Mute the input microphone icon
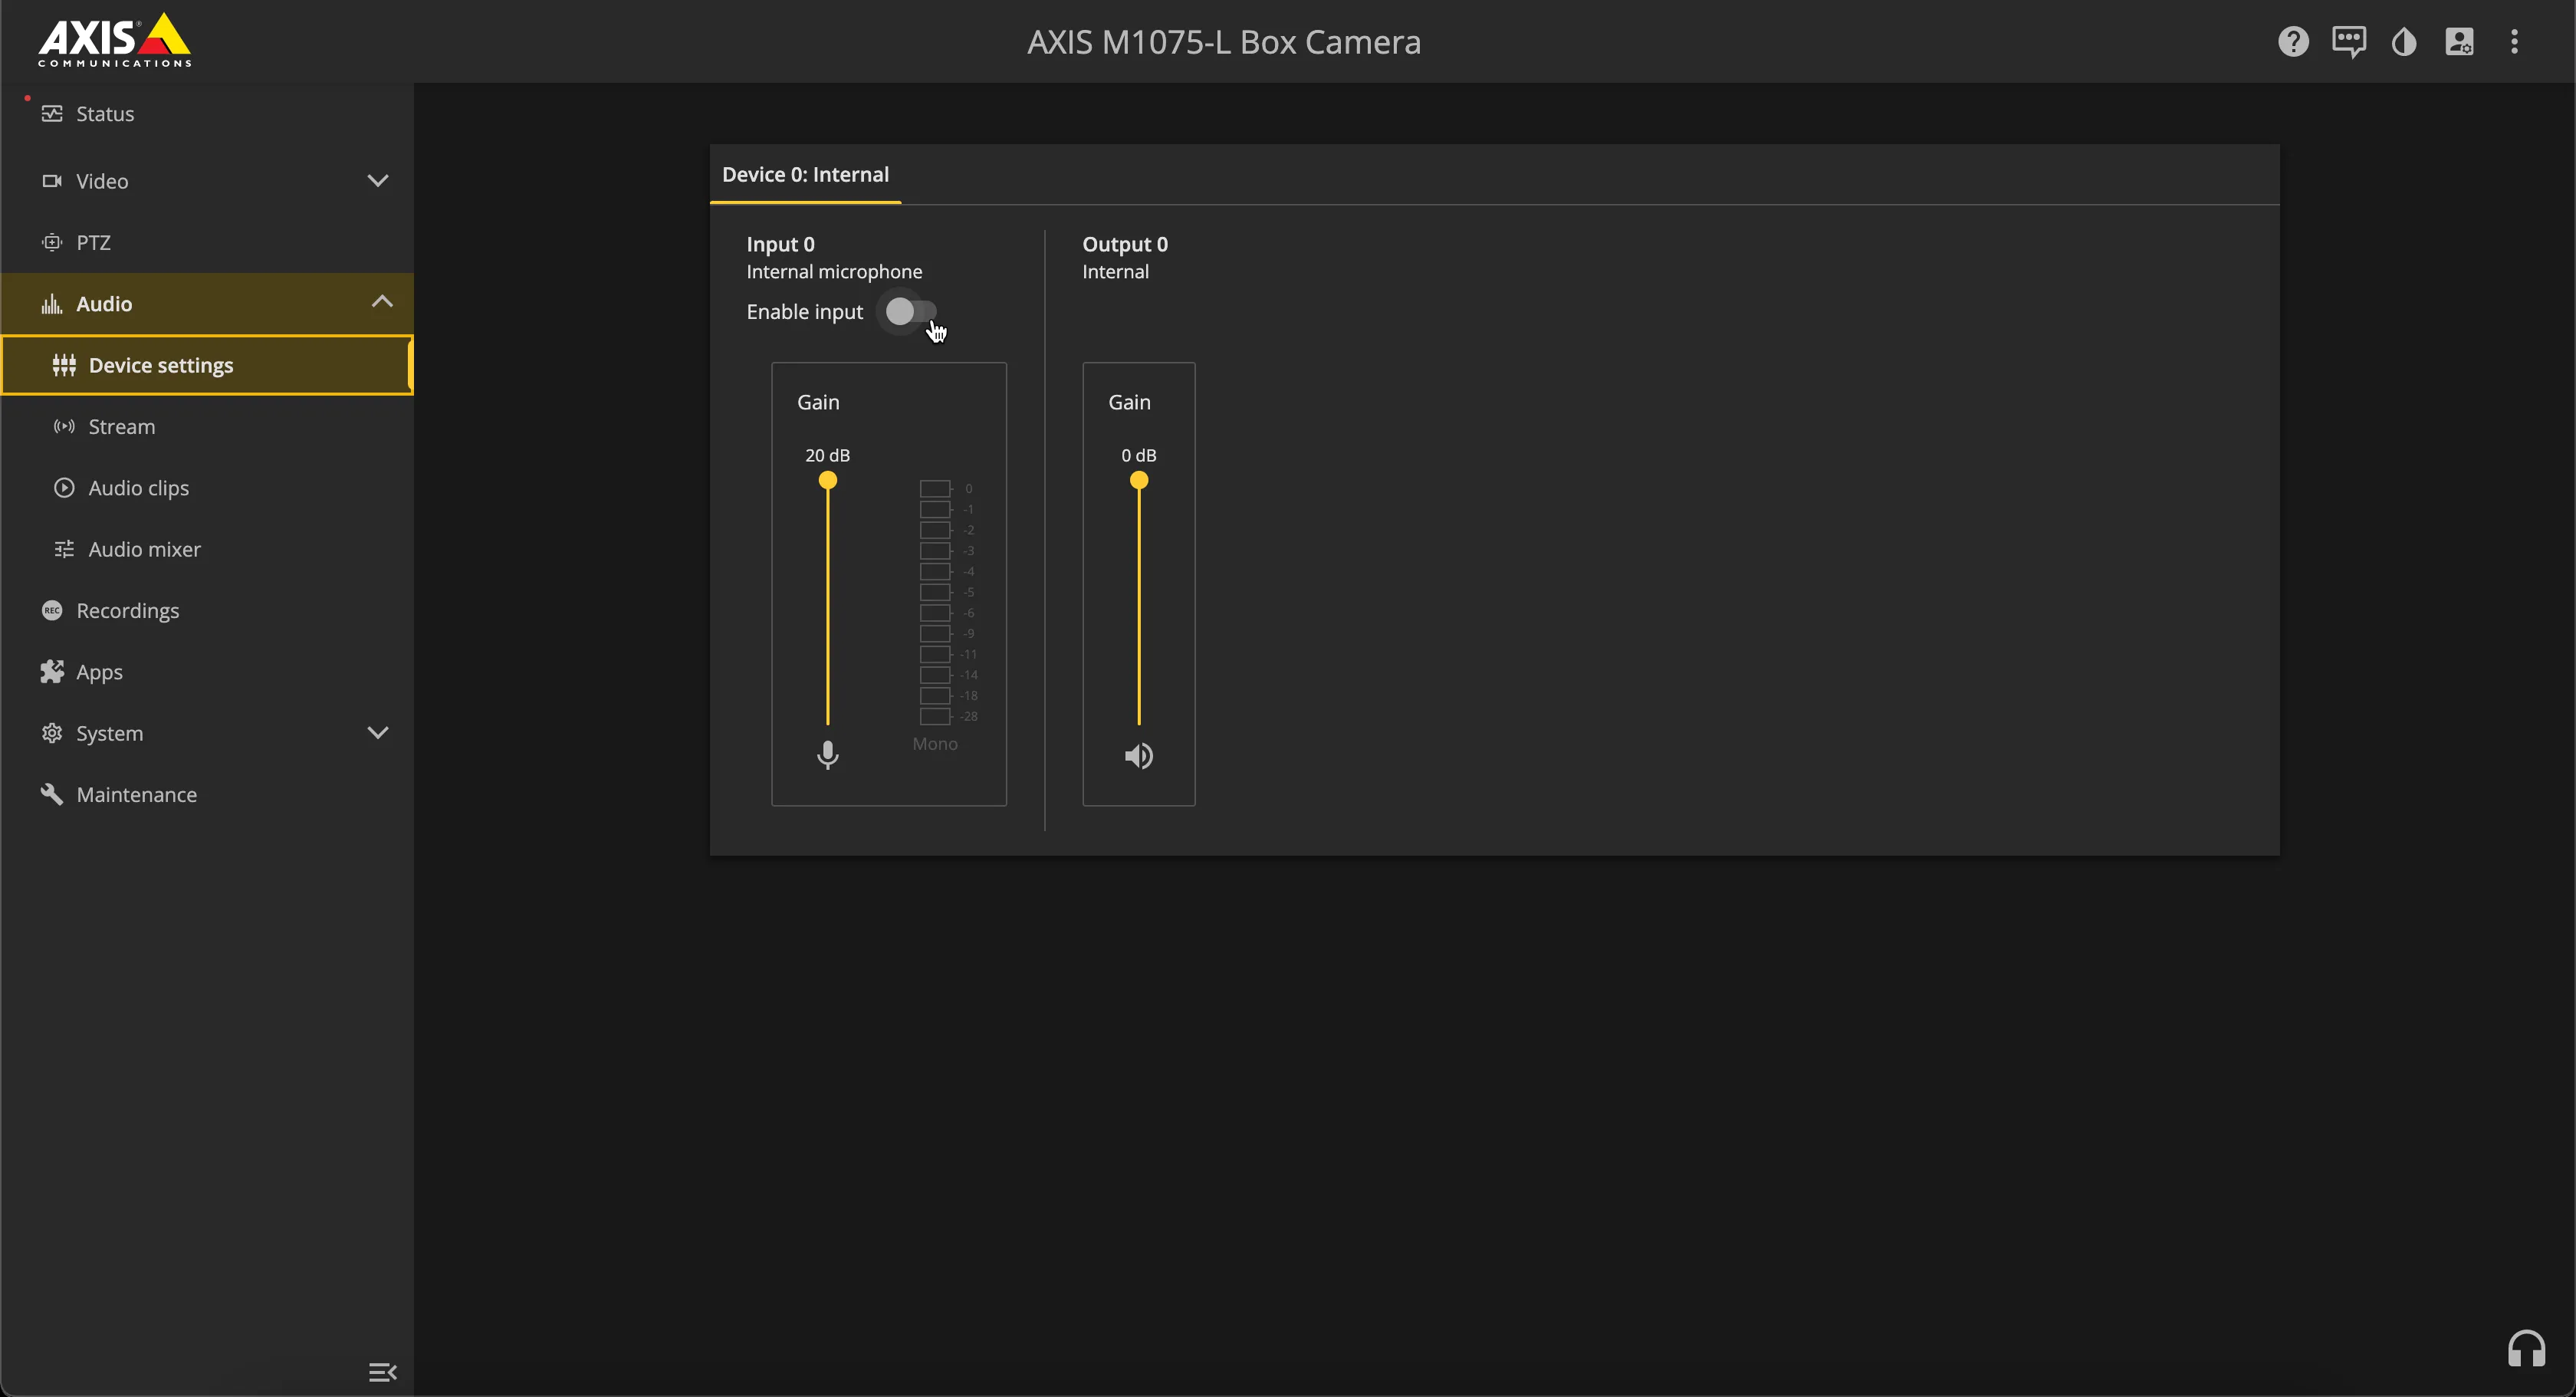The image size is (2576, 1397). [x=827, y=755]
